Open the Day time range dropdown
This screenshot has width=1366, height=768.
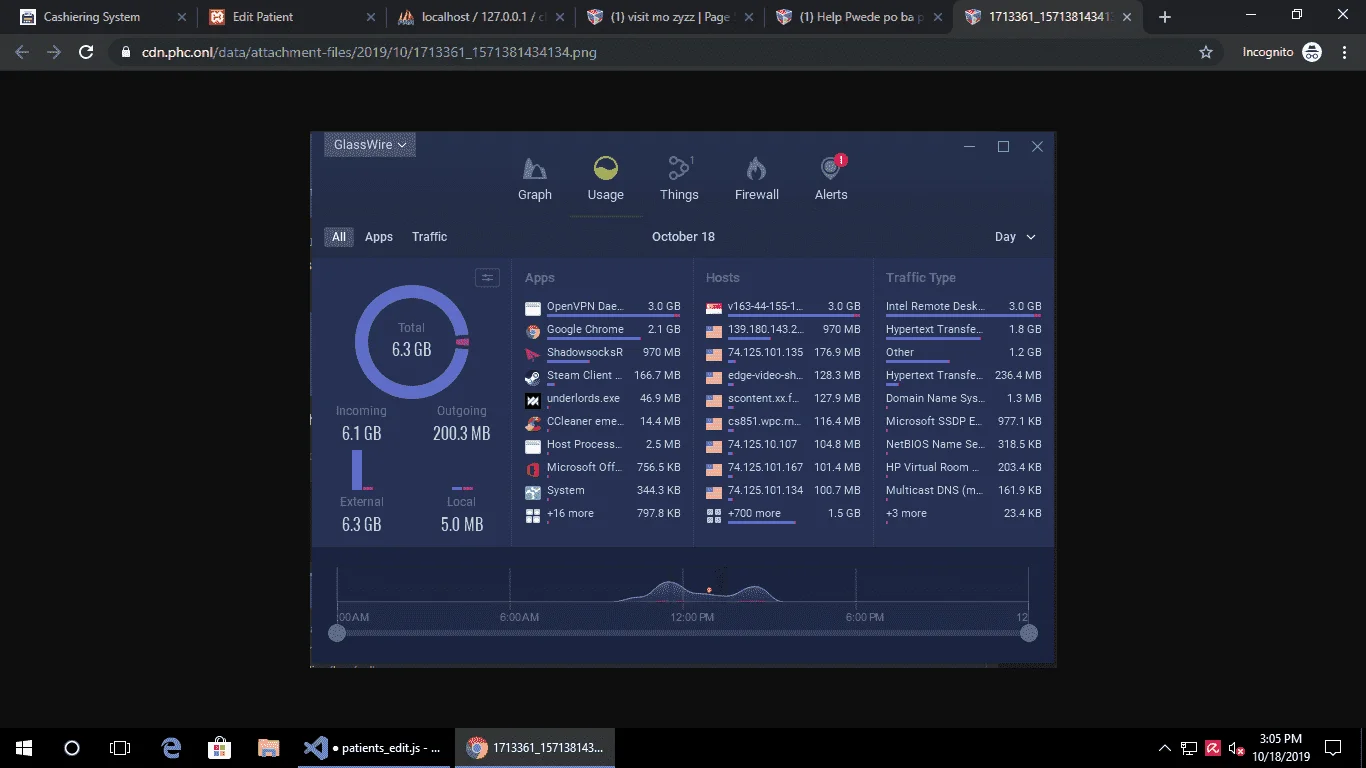tap(1015, 237)
